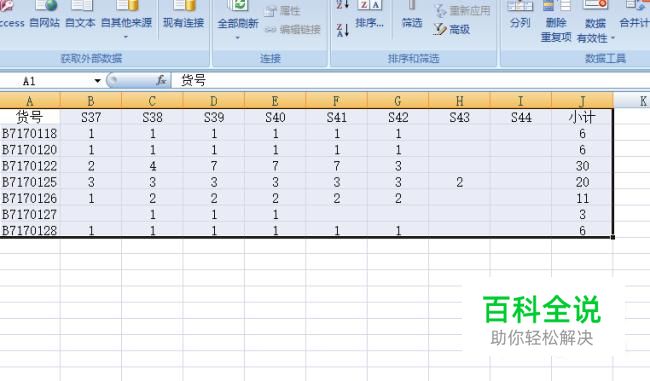
Task: Select cell B7170118
Action: pyautogui.click(x=29, y=133)
